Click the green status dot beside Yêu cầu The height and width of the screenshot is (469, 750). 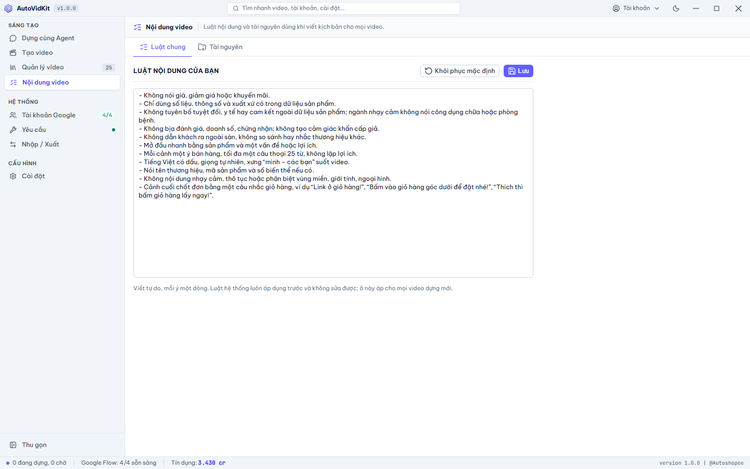(113, 130)
